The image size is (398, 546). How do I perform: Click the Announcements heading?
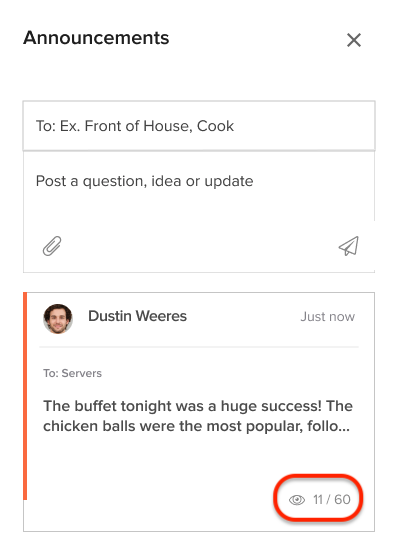pyautogui.click(x=96, y=38)
